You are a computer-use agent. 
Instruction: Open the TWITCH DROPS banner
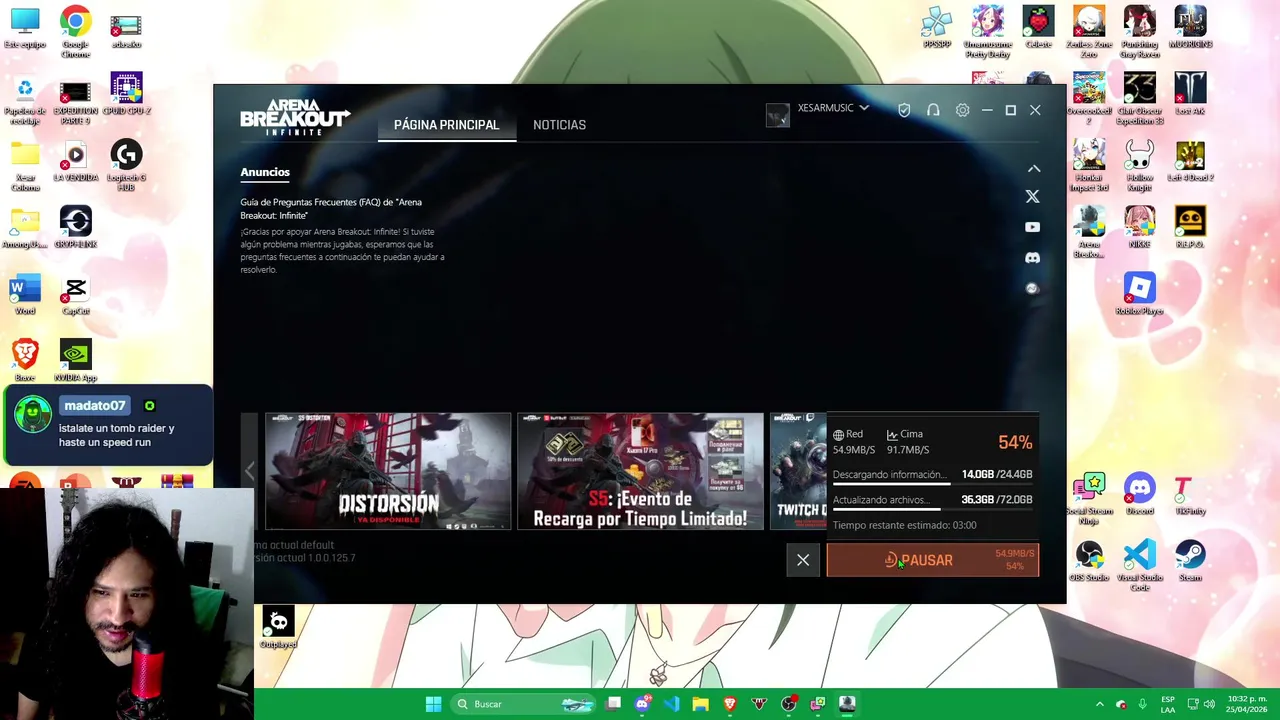click(x=798, y=471)
